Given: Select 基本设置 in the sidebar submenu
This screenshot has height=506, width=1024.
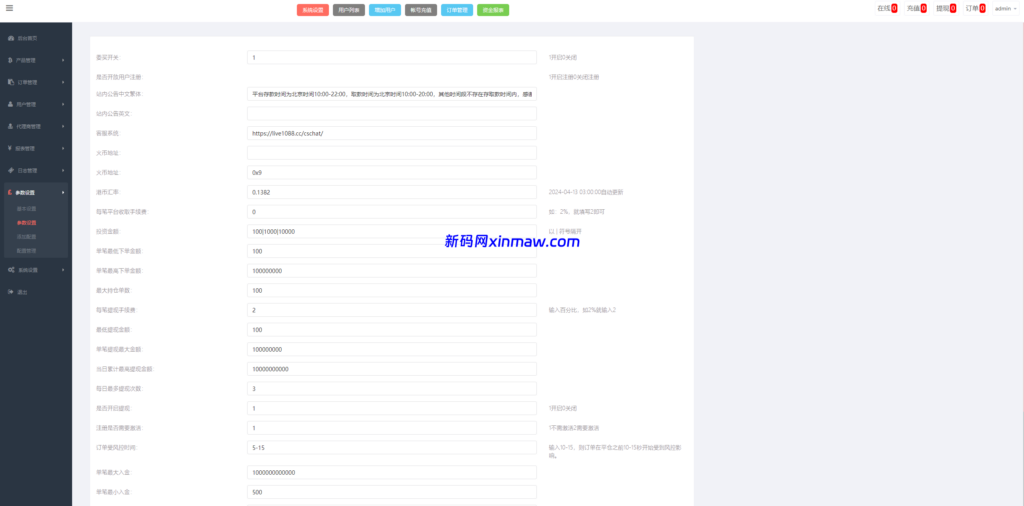Looking at the screenshot, I should [x=26, y=209].
